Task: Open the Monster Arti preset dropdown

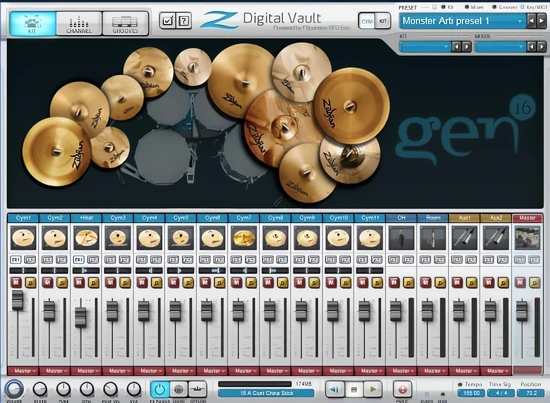Action: [462, 21]
